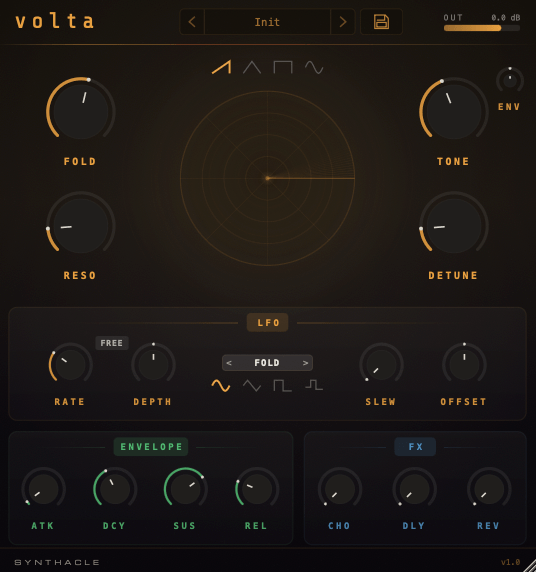The width and height of the screenshot is (536, 572).
Task: Open the FOLD LFO target selector
Action: point(267,363)
